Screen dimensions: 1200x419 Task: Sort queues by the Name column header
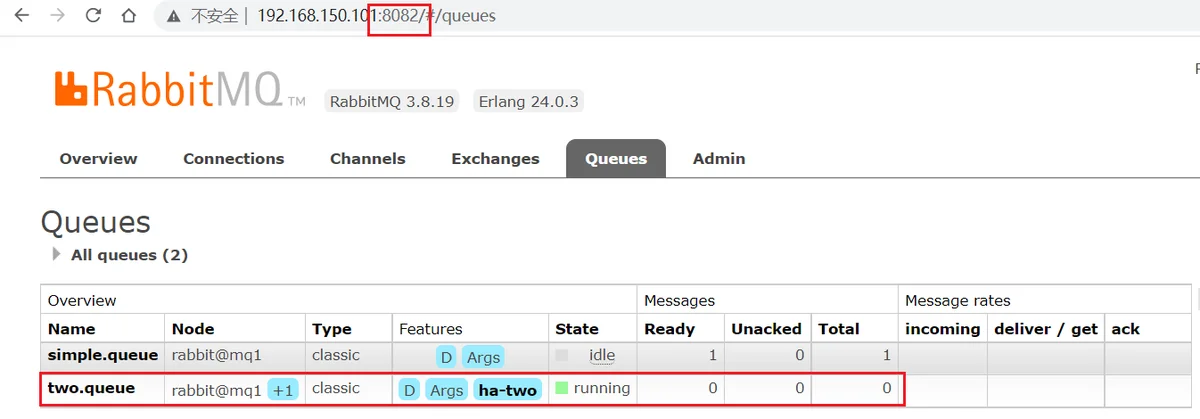click(x=72, y=328)
